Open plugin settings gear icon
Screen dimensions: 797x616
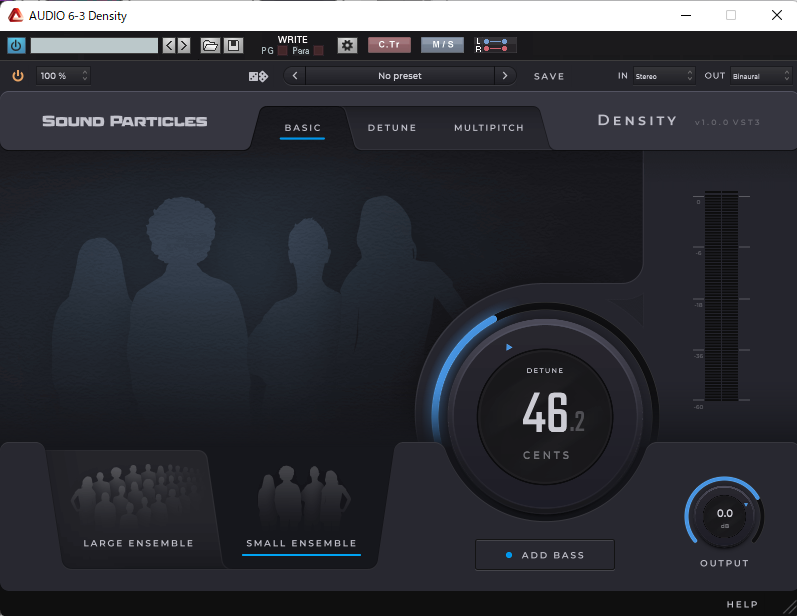[347, 45]
